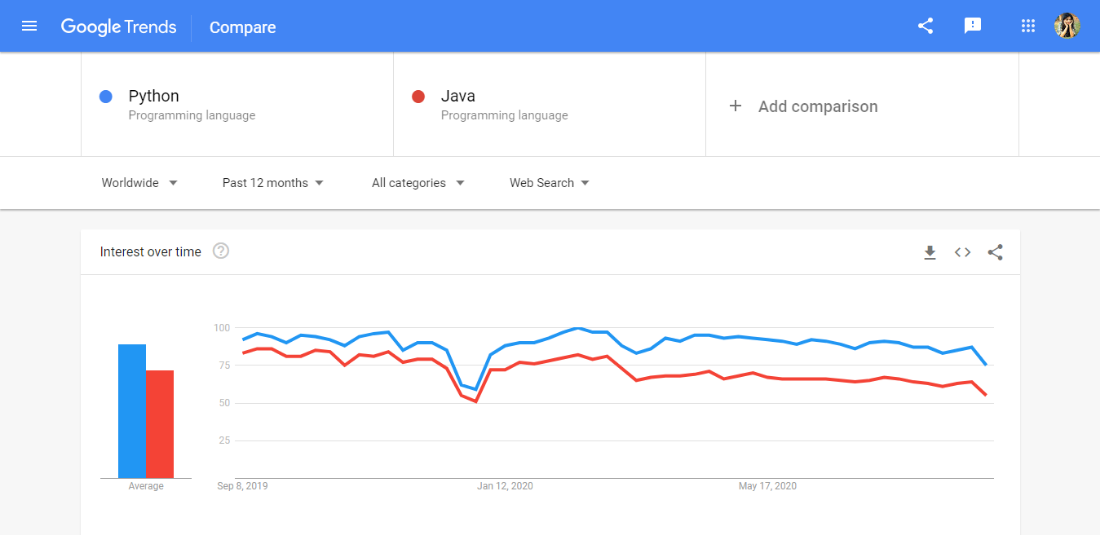Download the Interest over time CSV
The height and width of the screenshot is (539, 1100).
click(930, 253)
